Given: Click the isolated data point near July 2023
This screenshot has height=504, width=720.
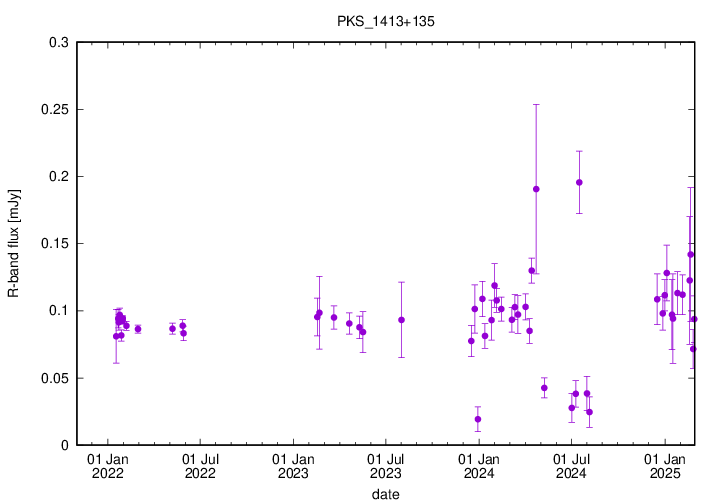Looking at the screenshot, I should [401, 320].
